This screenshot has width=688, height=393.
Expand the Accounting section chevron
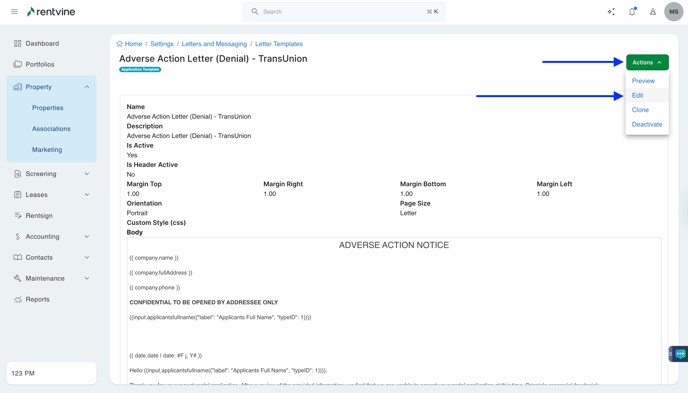pyautogui.click(x=87, y=236)
